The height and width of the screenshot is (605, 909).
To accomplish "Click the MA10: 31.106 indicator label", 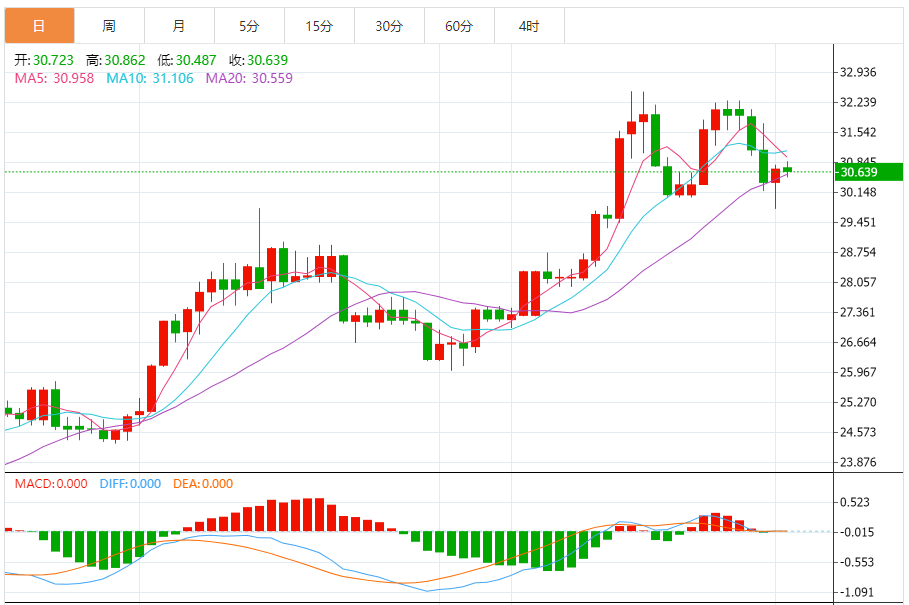I will click(x=150, y=78).
